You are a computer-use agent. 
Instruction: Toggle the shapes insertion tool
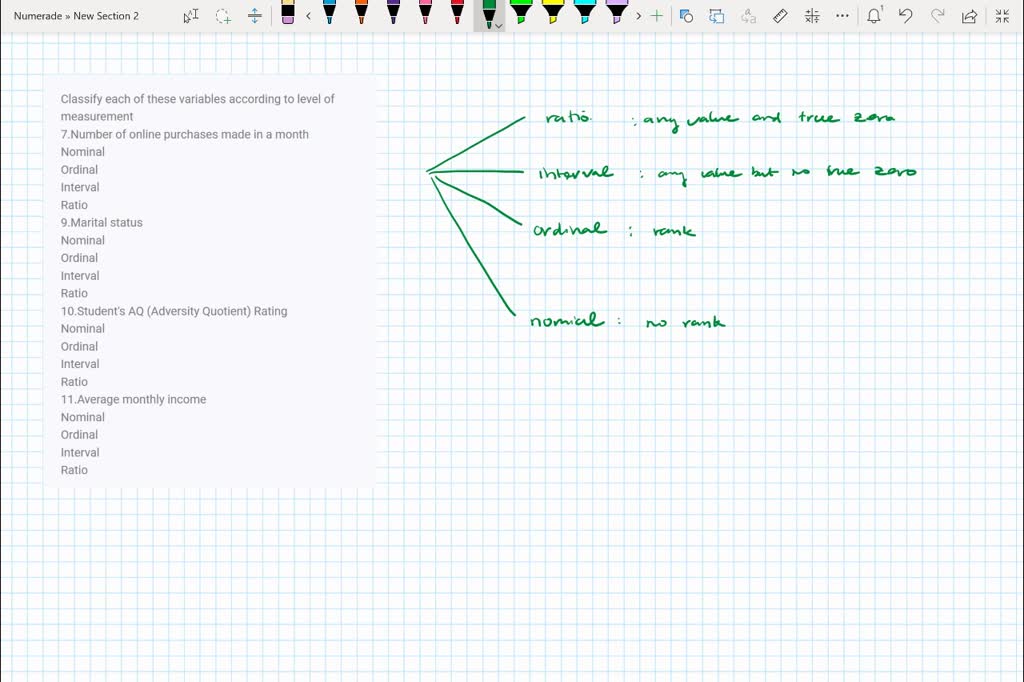coord(687,15)
